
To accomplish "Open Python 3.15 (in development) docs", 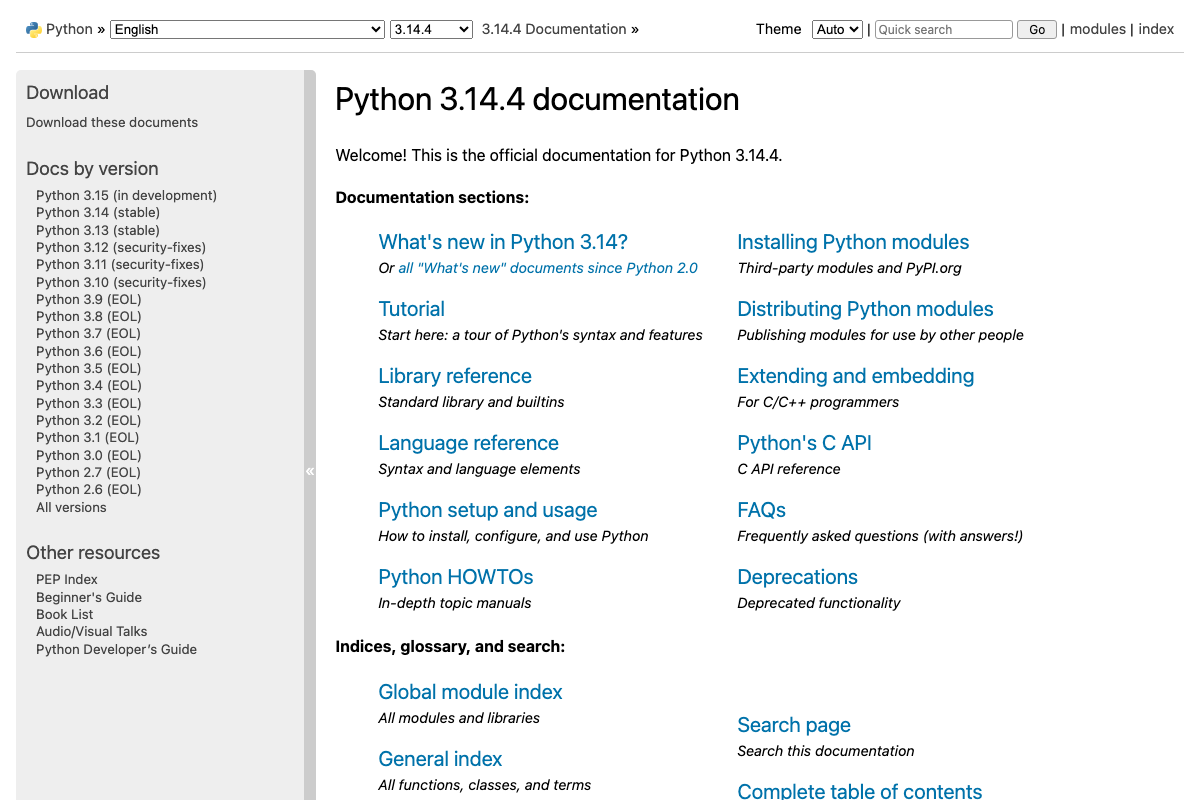I will pyautogui.click(x=126, y=195).
